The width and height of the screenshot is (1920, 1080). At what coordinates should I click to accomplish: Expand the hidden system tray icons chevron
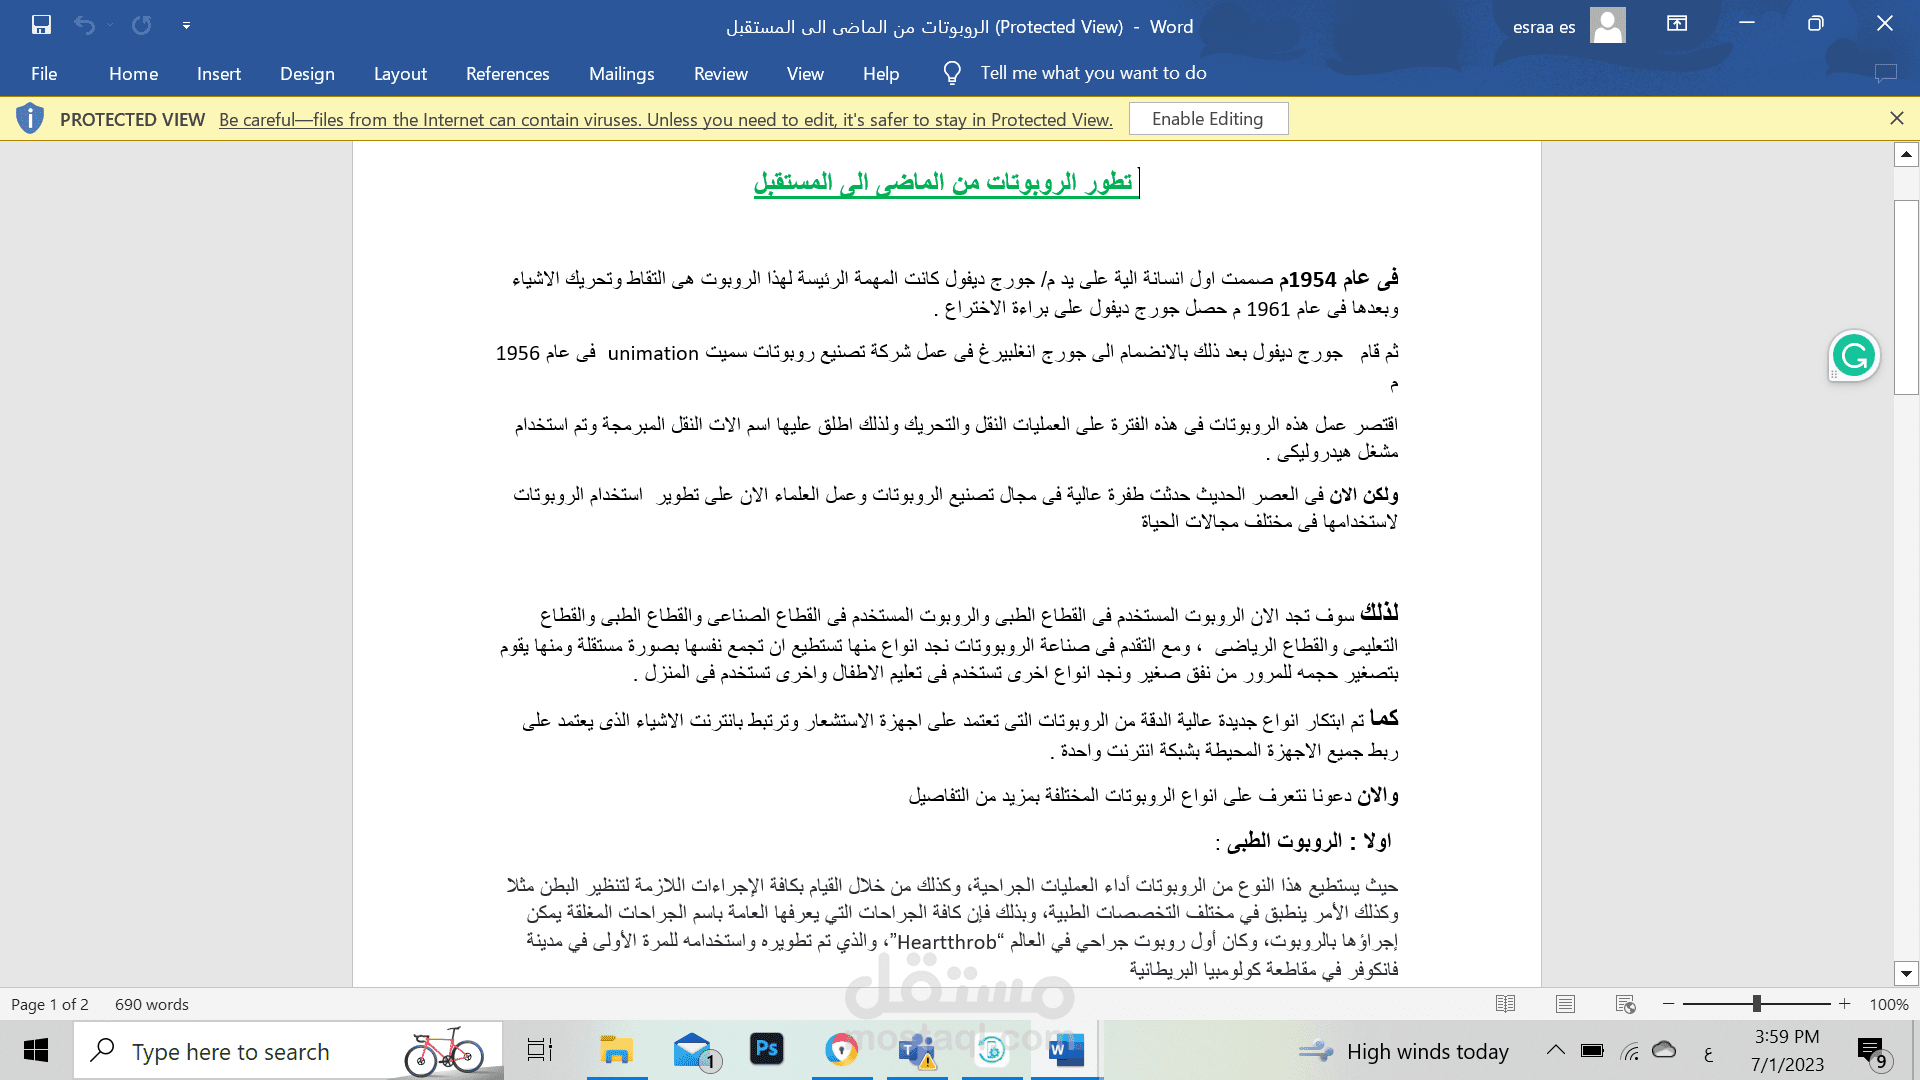click(x=1555, y=1050)
